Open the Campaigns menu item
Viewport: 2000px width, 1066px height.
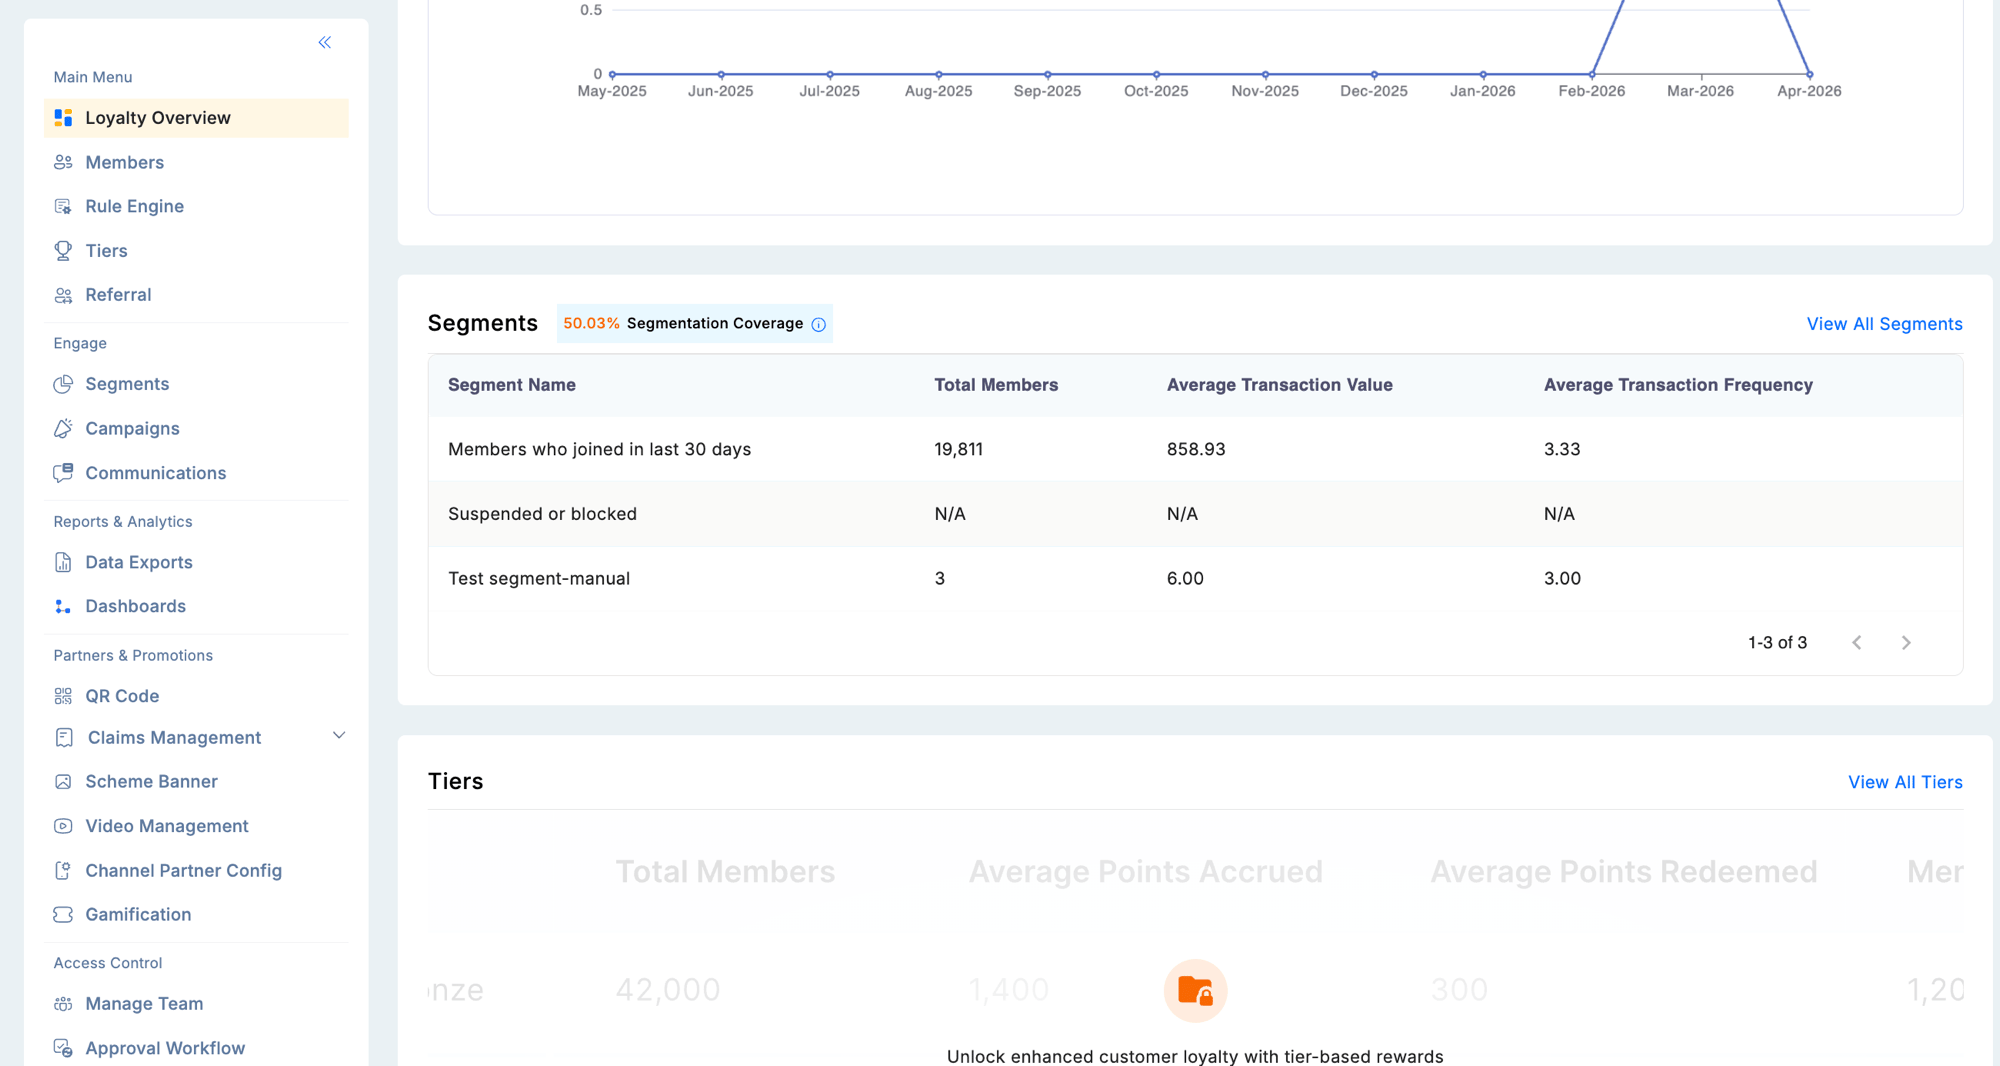coord(196,428)
